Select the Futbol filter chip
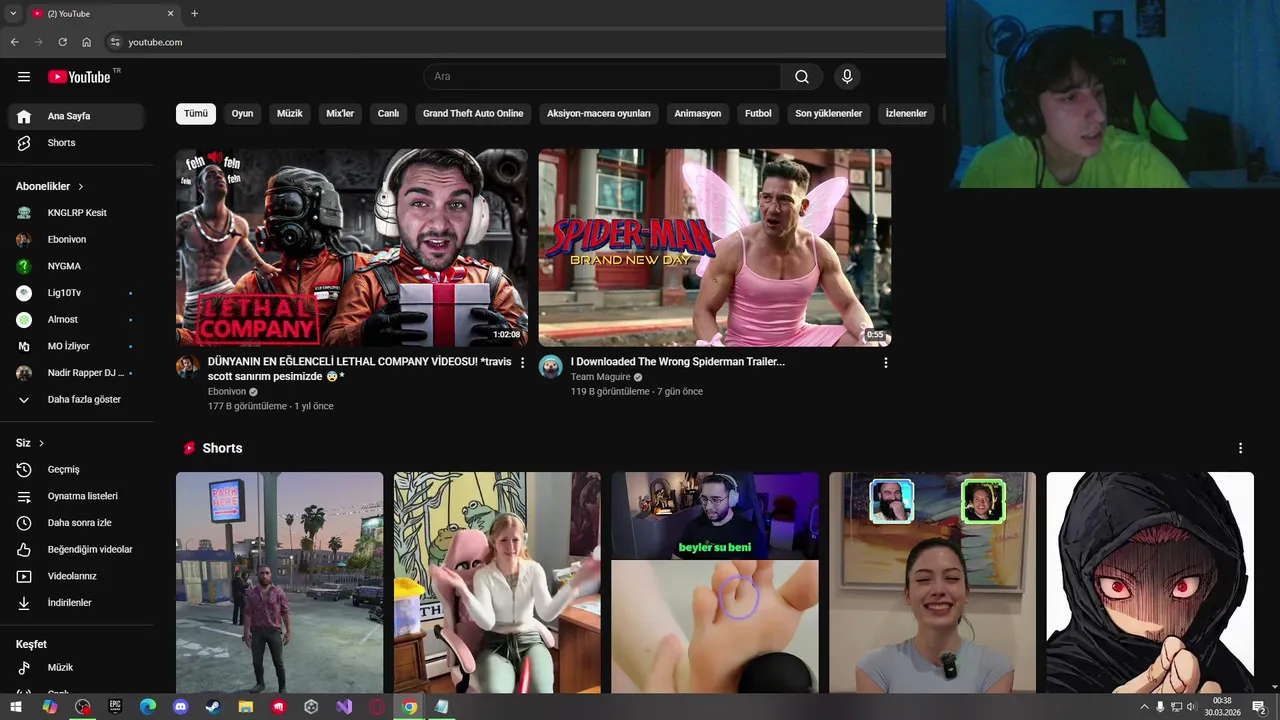Viewport: 1280px width, 720px height. pyautogui.click(x=758, y=114)
